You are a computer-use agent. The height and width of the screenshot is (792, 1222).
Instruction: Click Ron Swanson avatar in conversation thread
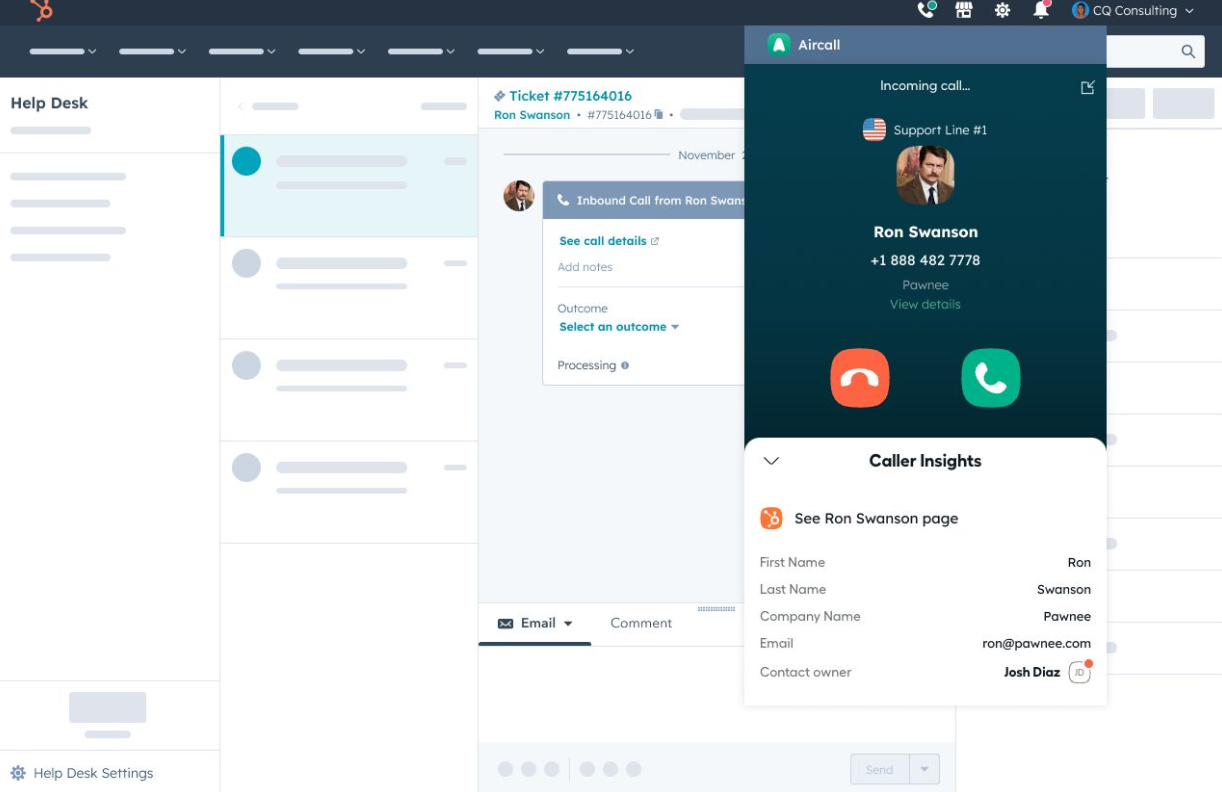518,196
